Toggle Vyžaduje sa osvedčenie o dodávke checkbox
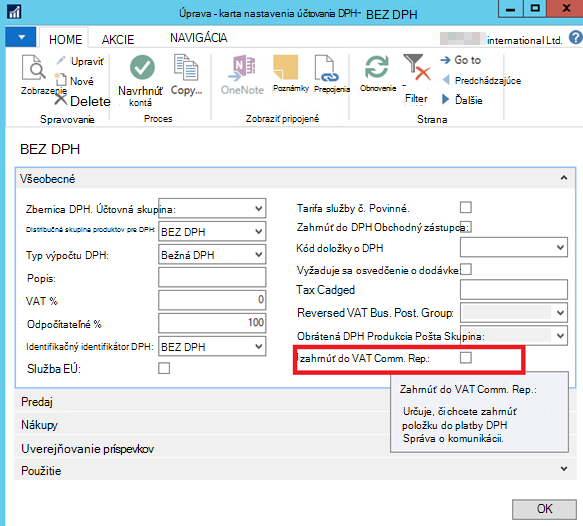Screen dimensions: 583x526 click(x=466, y=269)
